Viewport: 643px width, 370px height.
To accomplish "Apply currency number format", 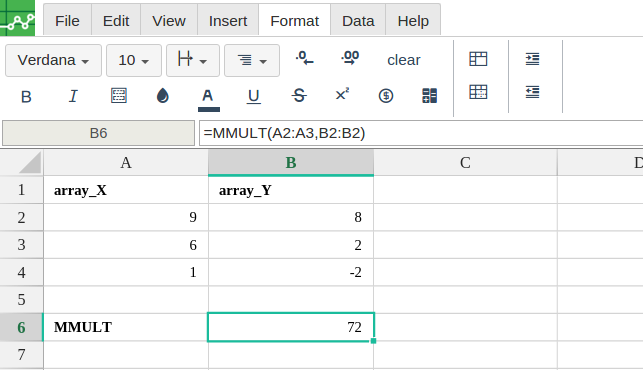I will coord(386,96).
